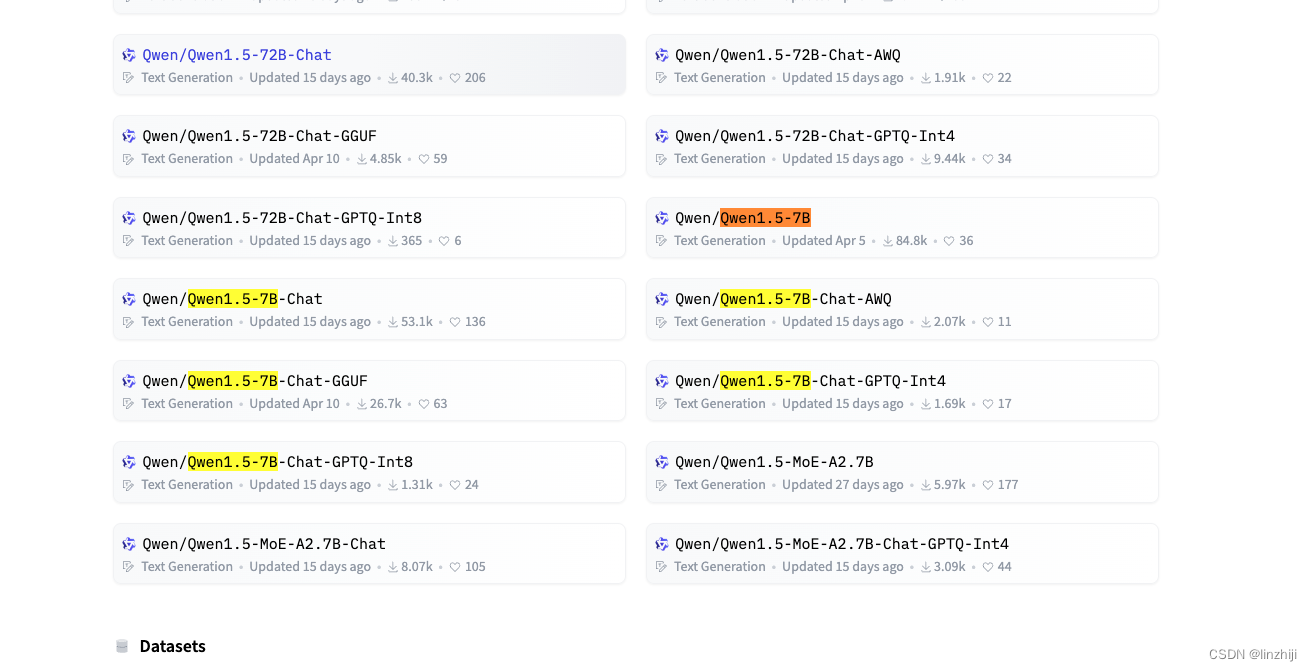The height and width of the screenshot is (671, 1312).
Task: Click the Text Generation tag icon under Qwen1.5-7B-Chat-GGUF
Action: [128, 404]
